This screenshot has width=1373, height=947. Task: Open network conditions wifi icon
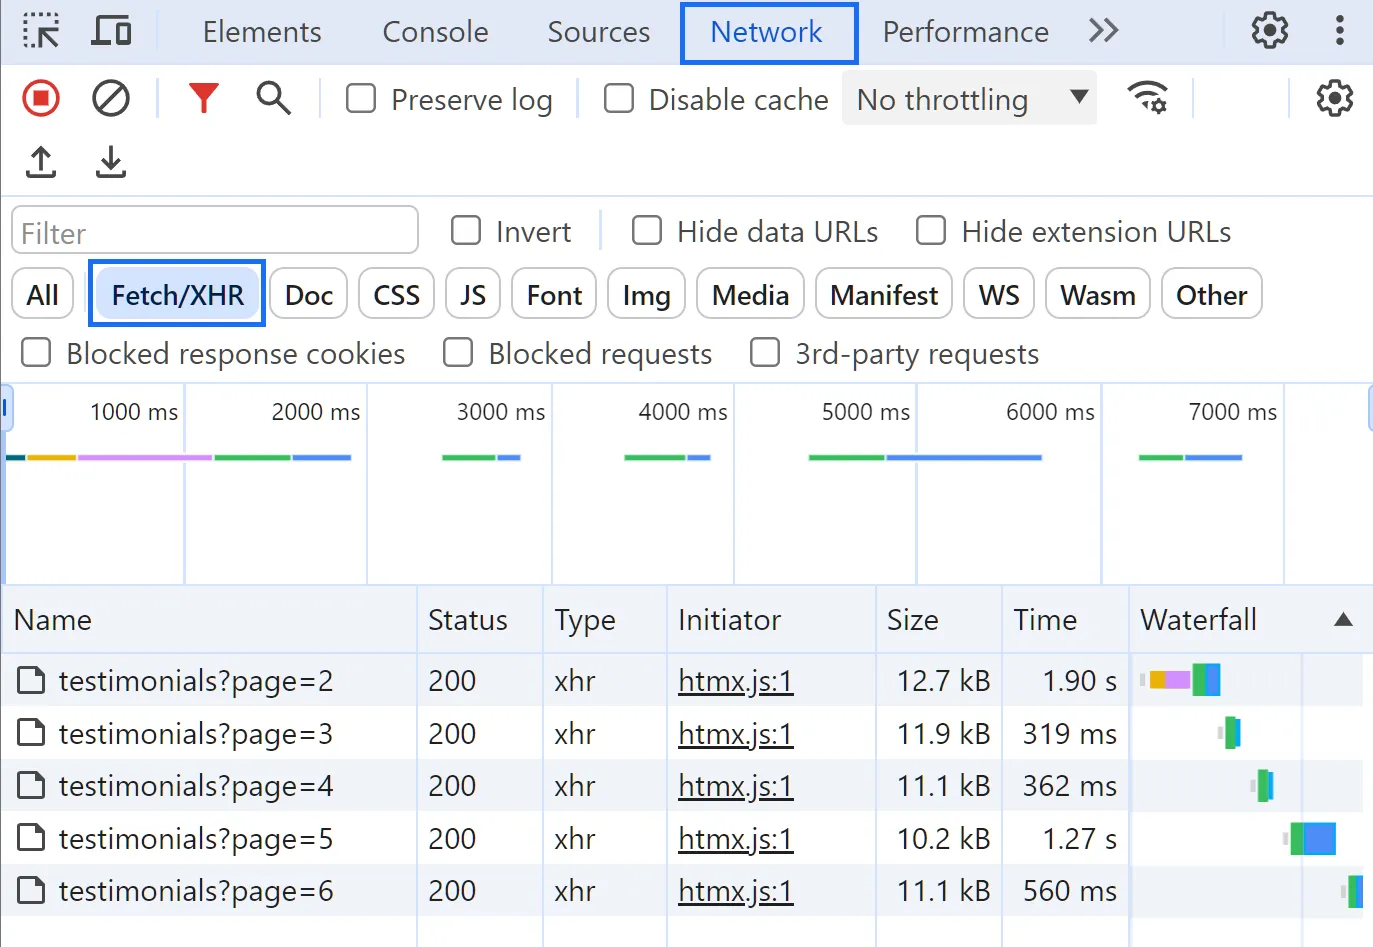[1148, 98]
